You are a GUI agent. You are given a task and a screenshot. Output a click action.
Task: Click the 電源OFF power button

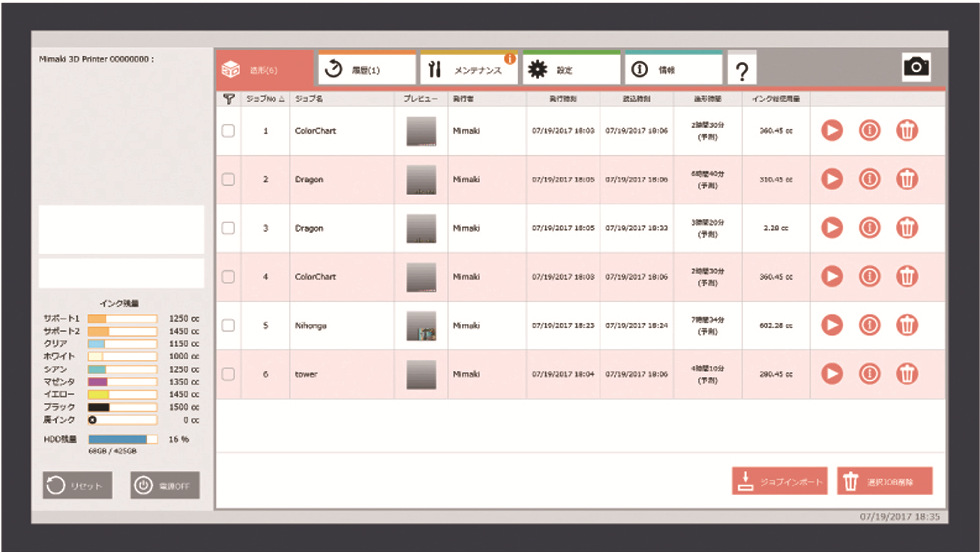click(x=165, y=486)
